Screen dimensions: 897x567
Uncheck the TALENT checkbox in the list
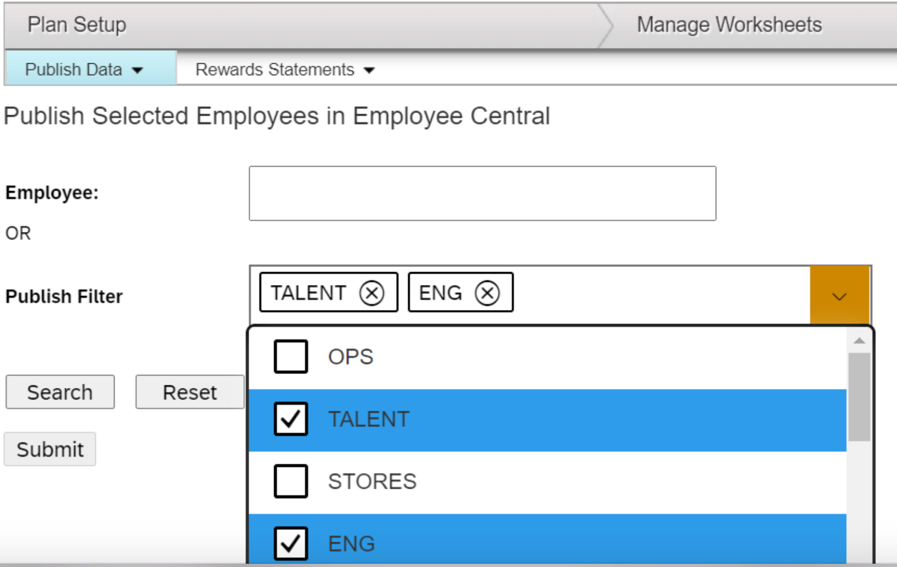tap(291, 419)
